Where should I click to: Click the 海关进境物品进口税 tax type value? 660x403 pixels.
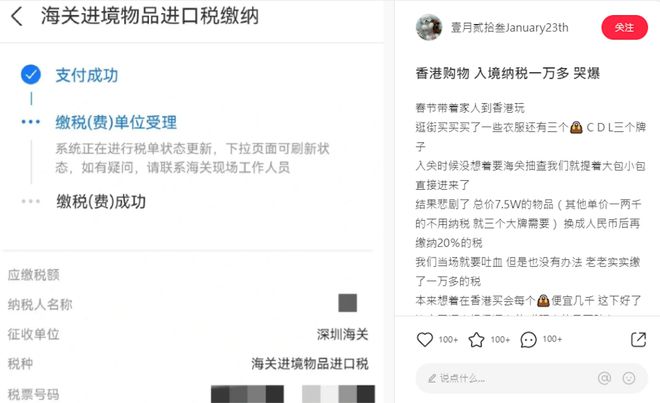pyautogui.click(x=310, y=363)
